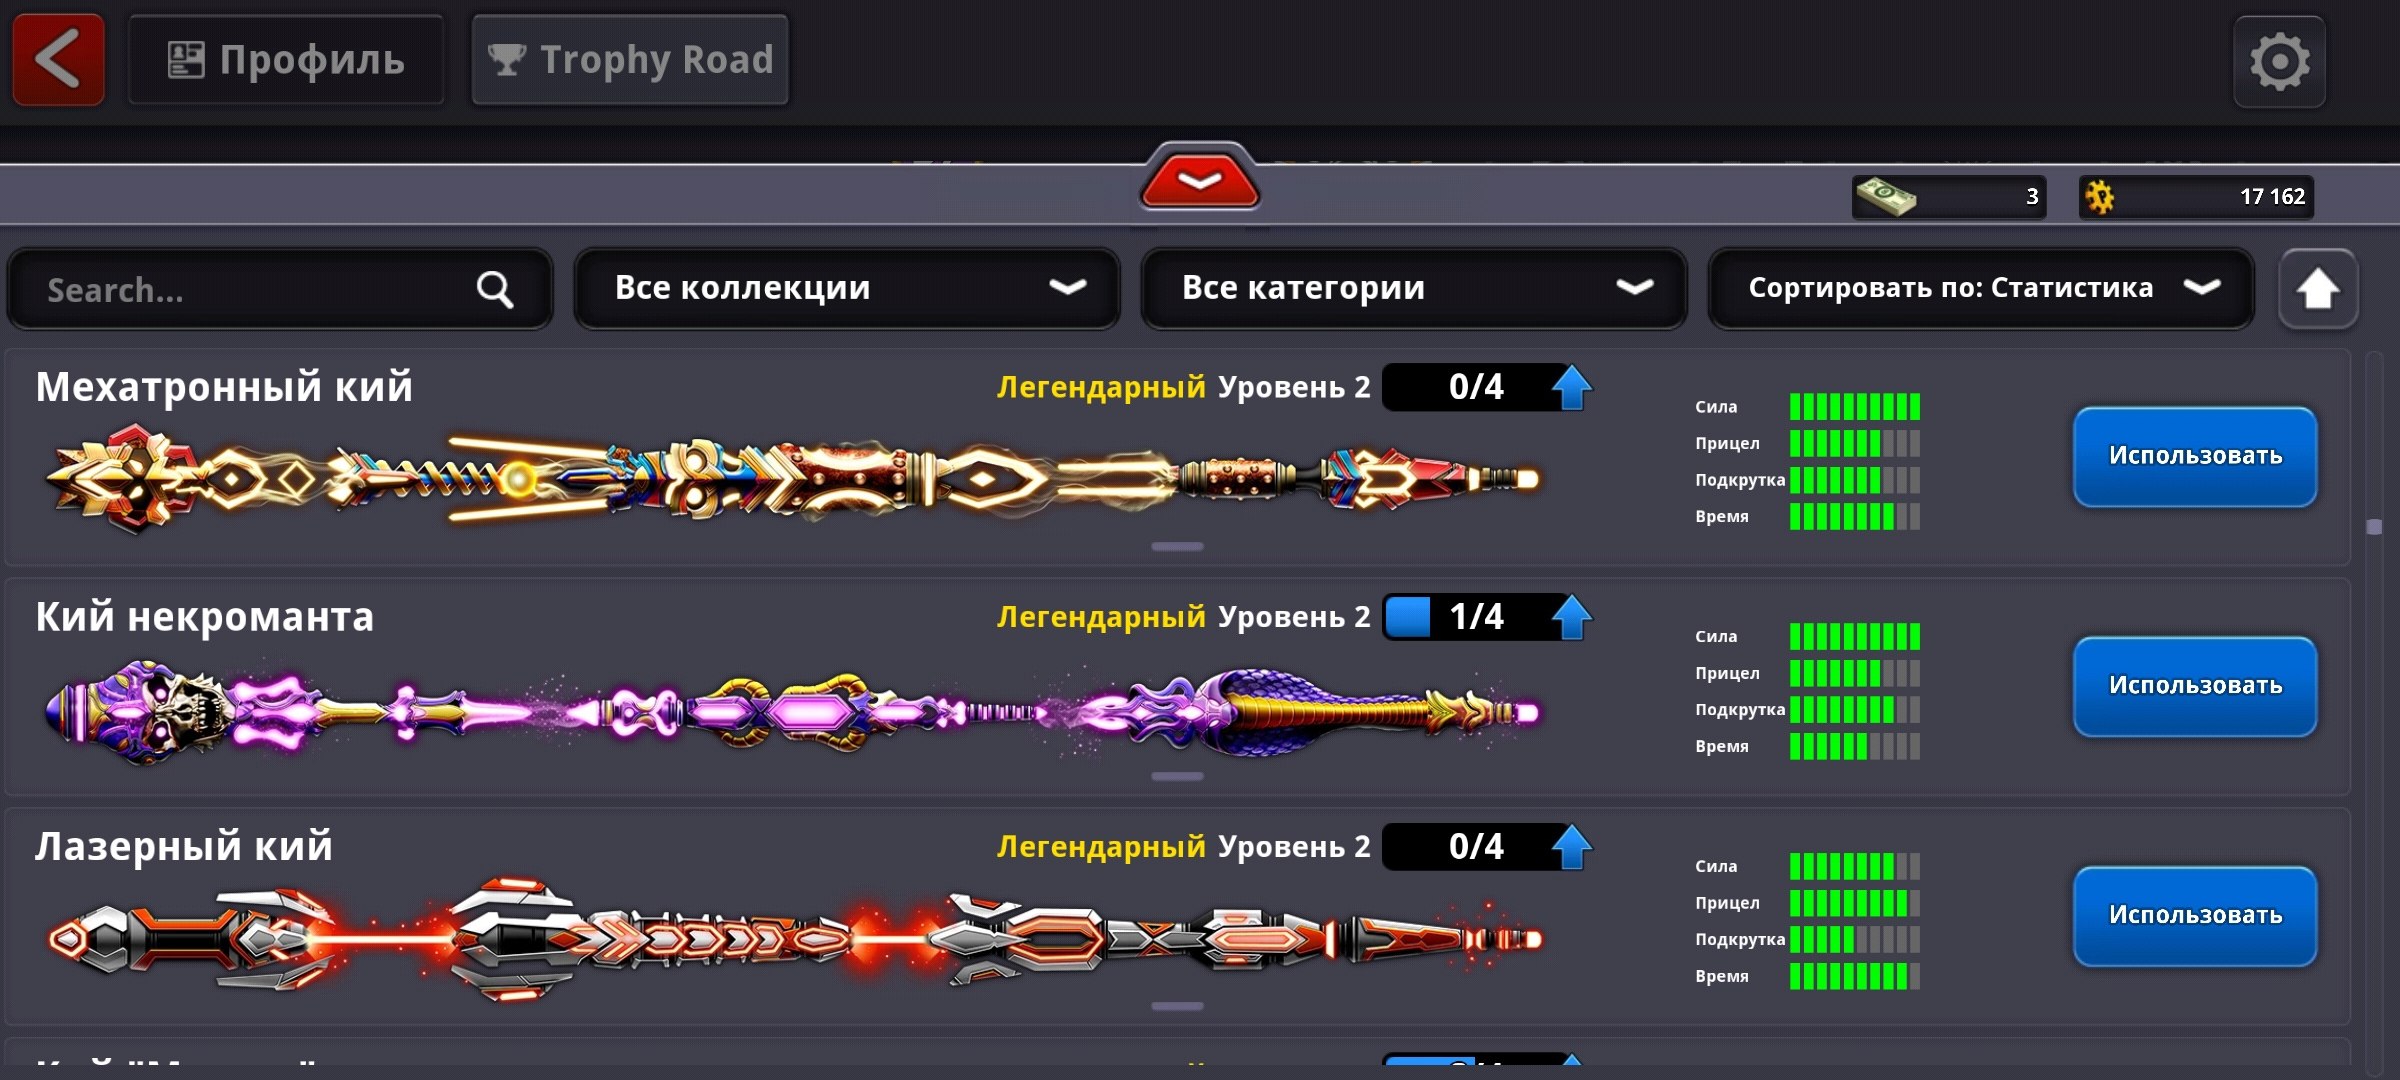This screenshot has width=2400, height=1080.
Task: Go back with the red arrow button
Action: pyautogui.click(x=58, y=60)
